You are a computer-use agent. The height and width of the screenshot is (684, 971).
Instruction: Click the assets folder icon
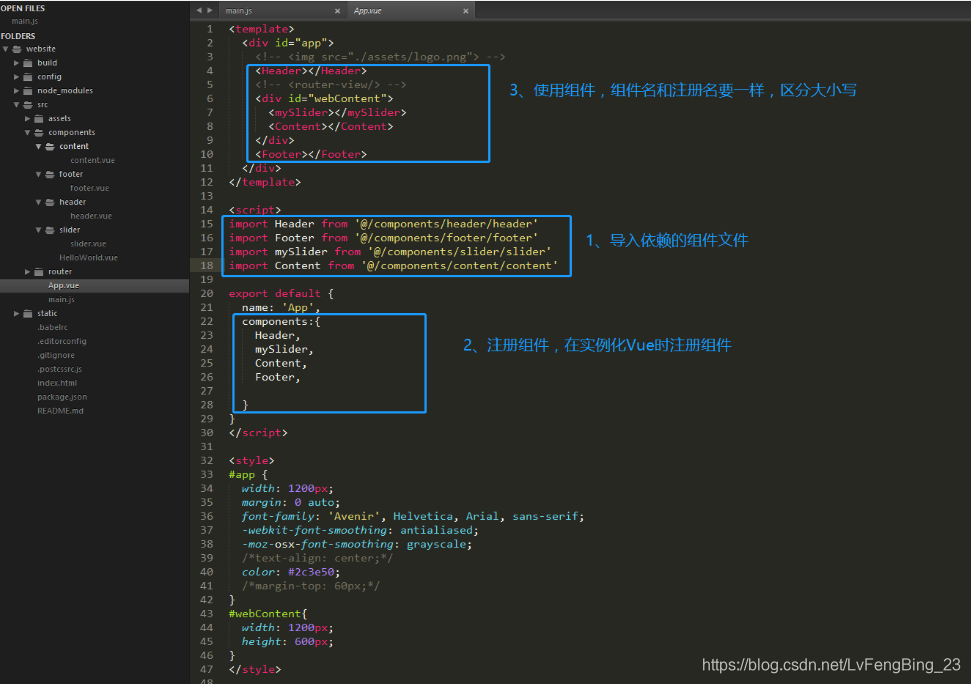(x=39, y=118)
